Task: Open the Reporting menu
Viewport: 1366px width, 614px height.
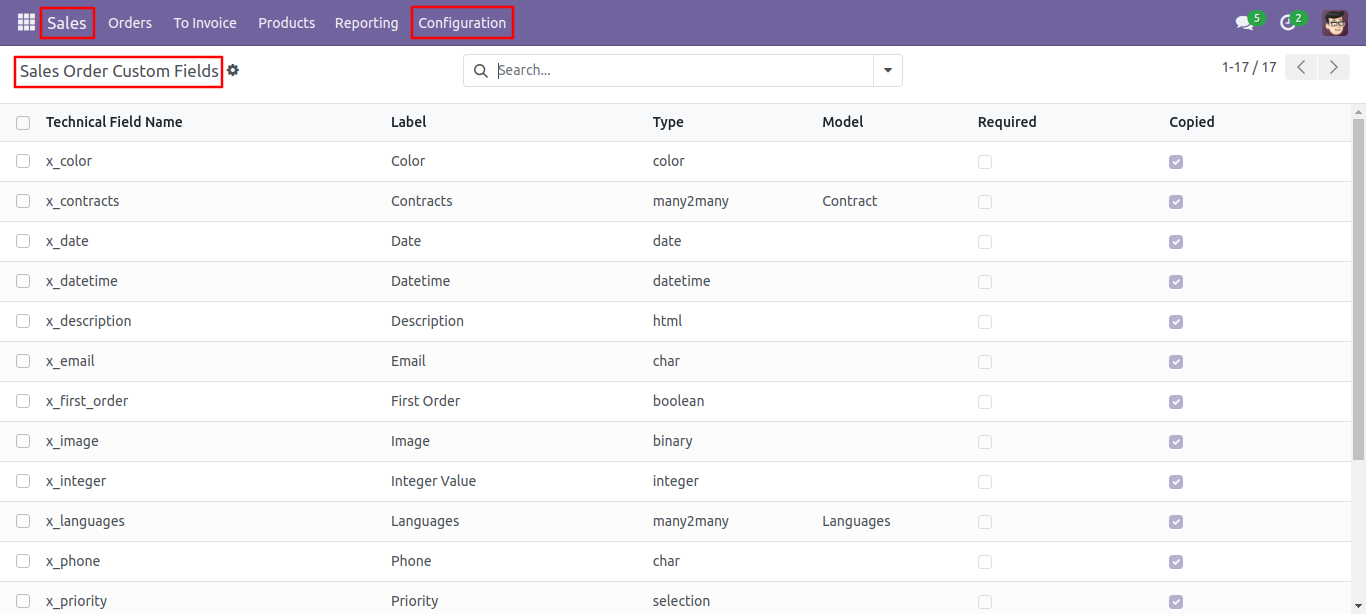Action: [366, 22]
